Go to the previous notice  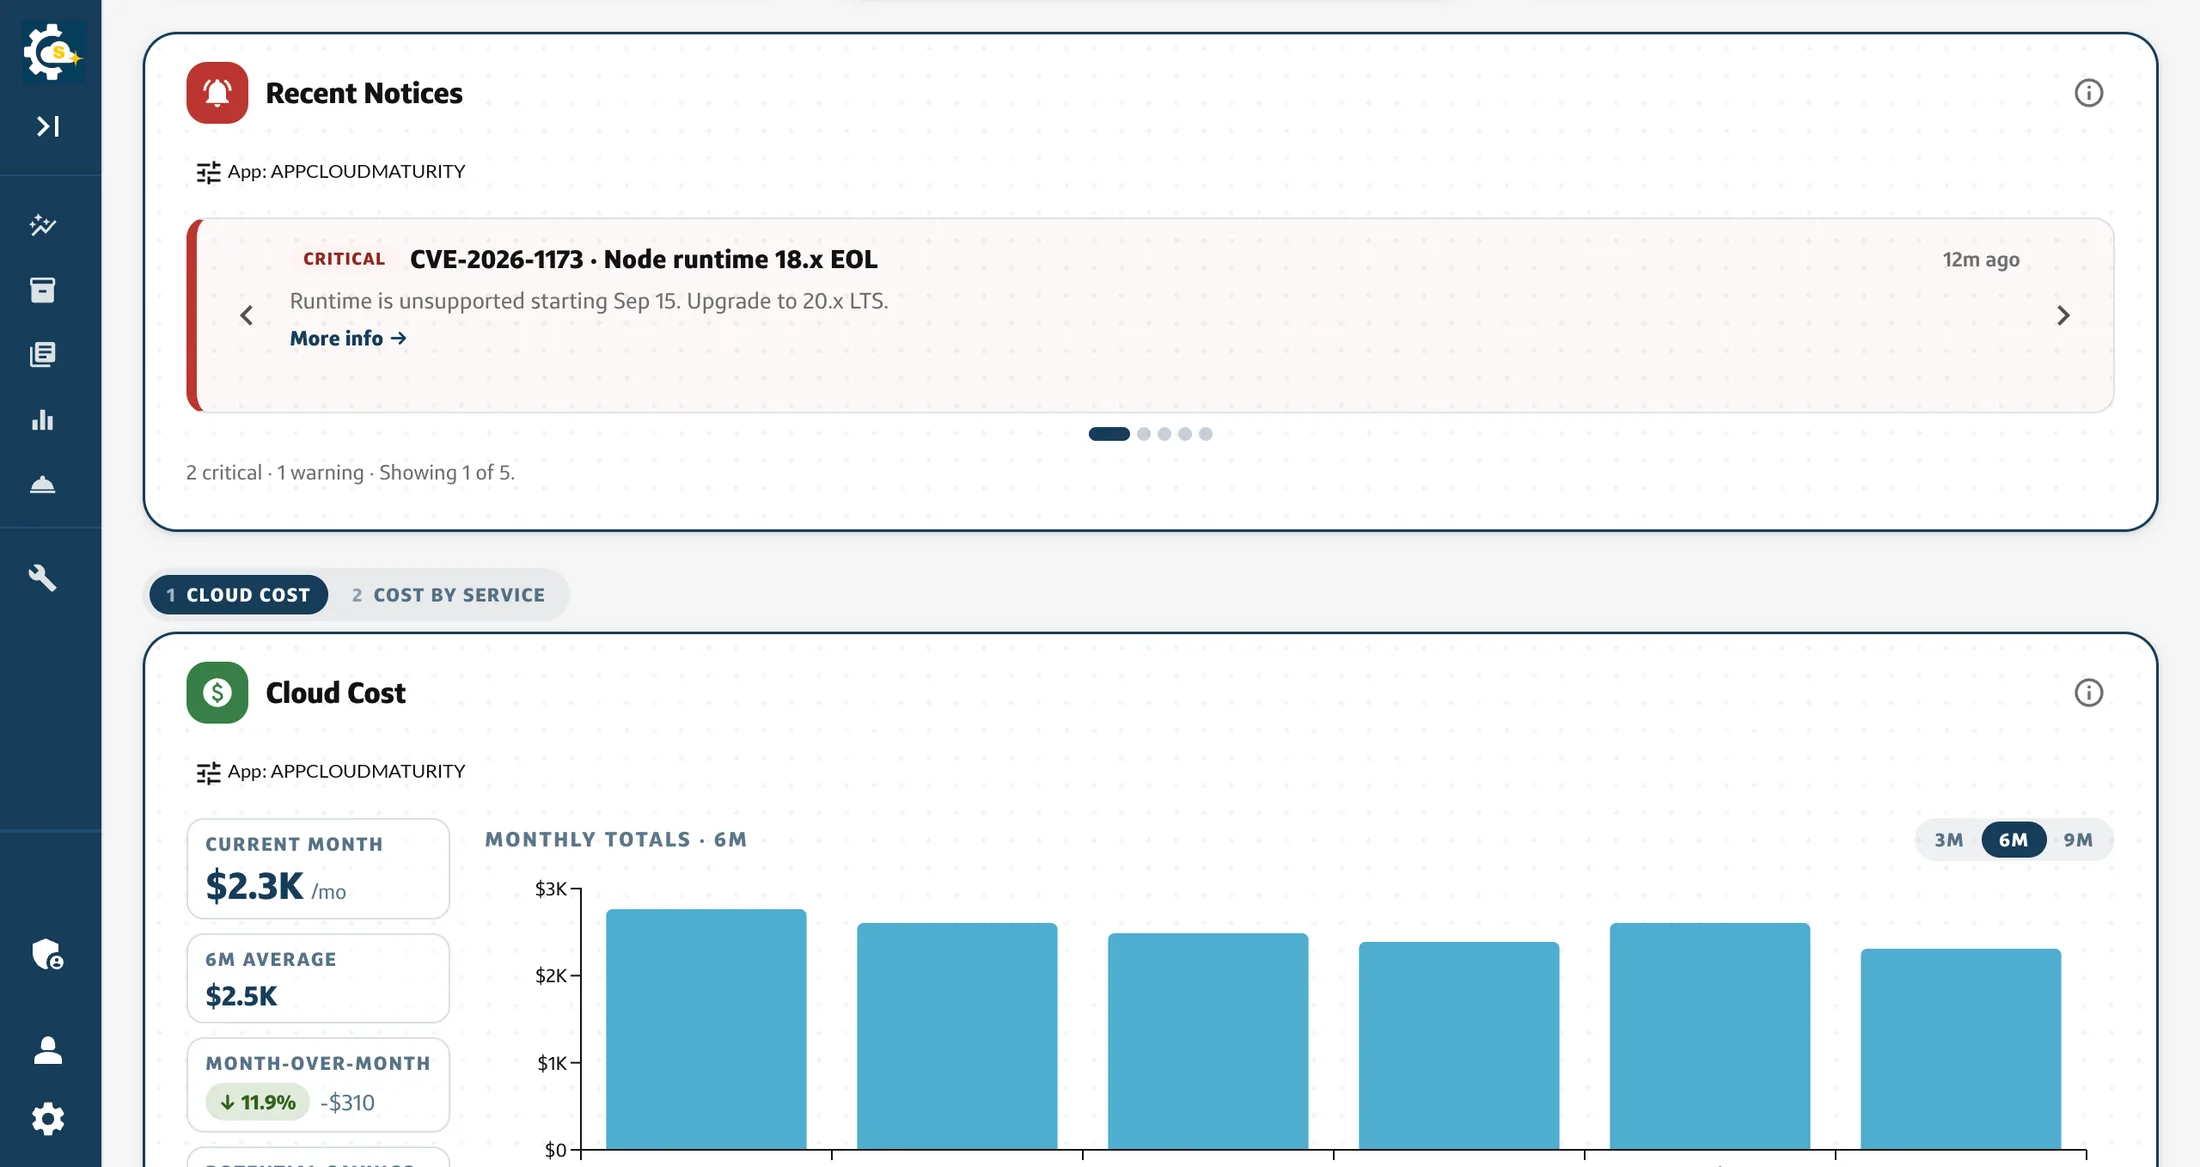click(247, 316)
